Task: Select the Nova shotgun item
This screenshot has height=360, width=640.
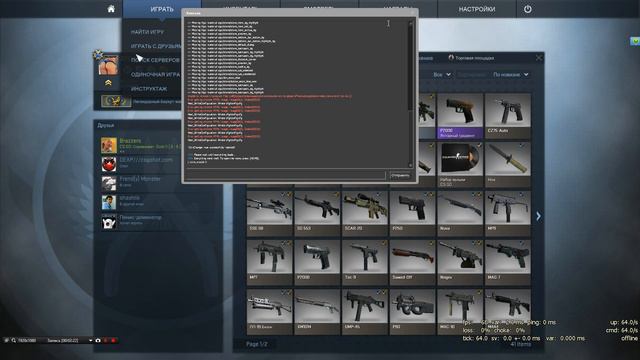Action: (x=460, y=214)
